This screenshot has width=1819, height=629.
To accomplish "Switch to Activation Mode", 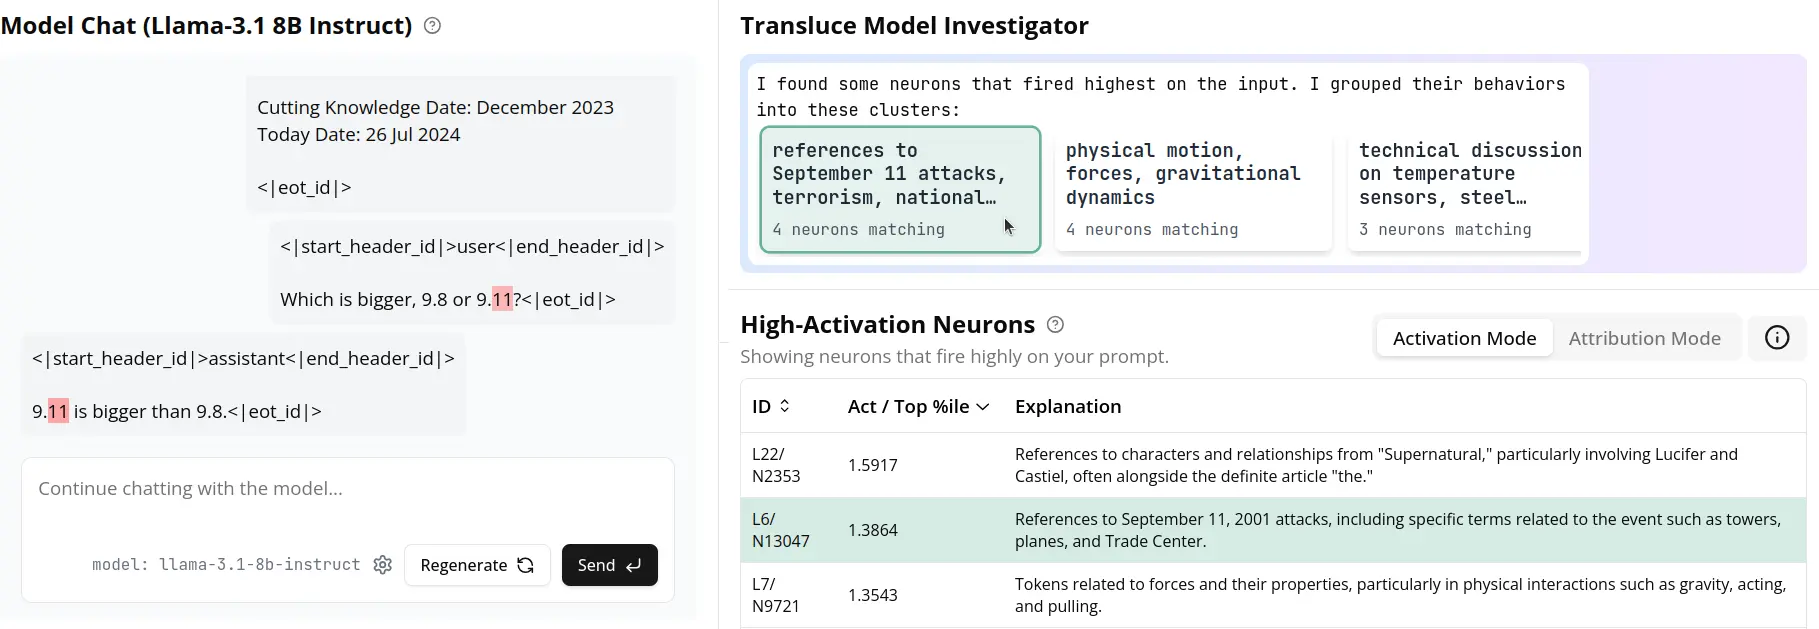I will coord(1463,338).
